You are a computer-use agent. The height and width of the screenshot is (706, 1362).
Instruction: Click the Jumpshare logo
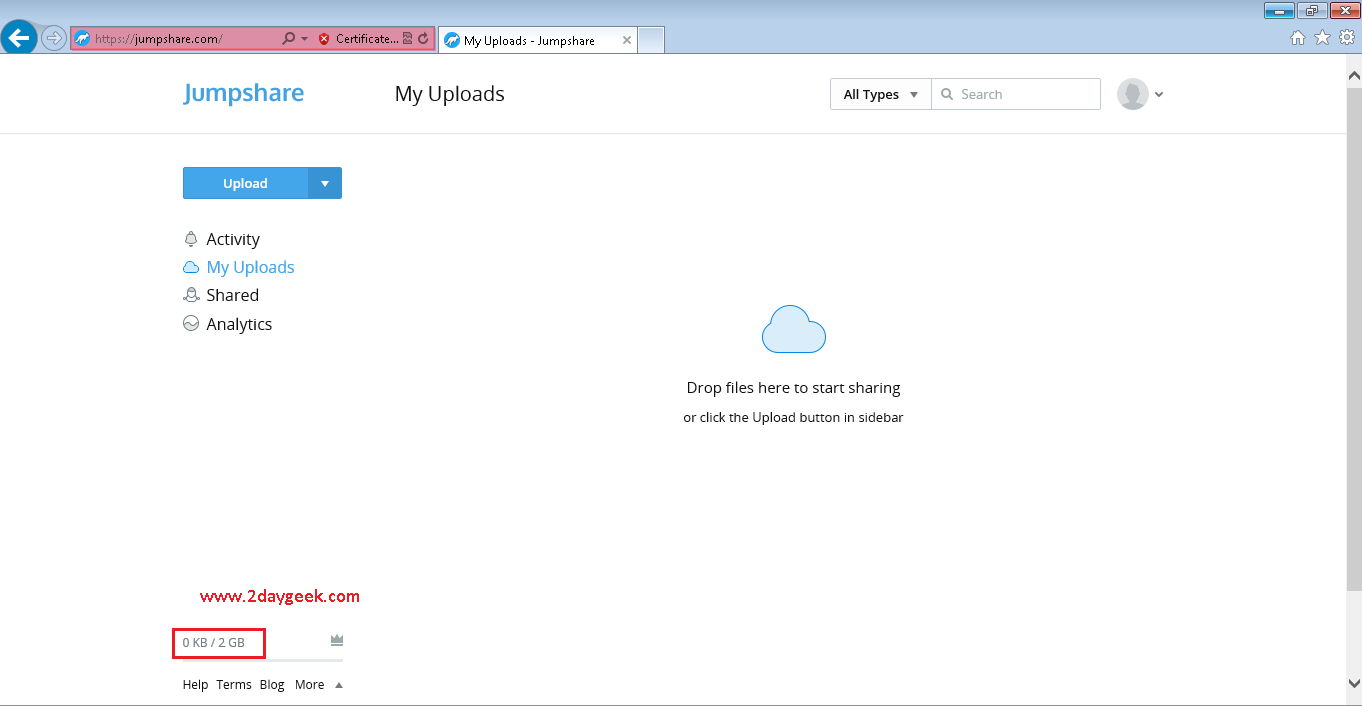(x=244, y=93)
